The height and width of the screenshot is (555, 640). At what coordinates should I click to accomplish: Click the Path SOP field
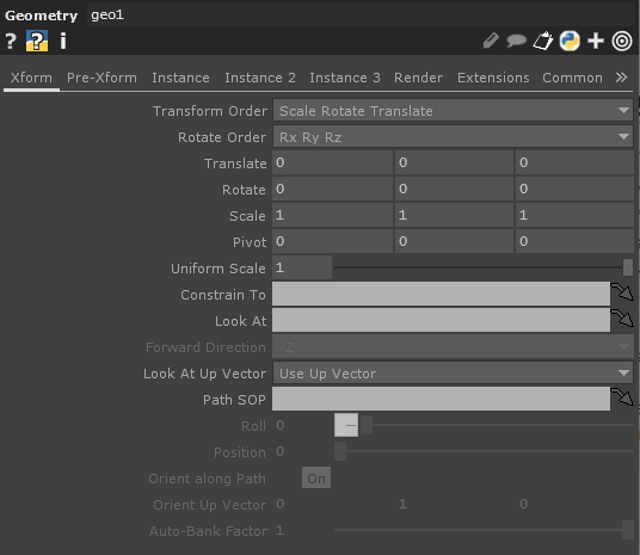441,399
